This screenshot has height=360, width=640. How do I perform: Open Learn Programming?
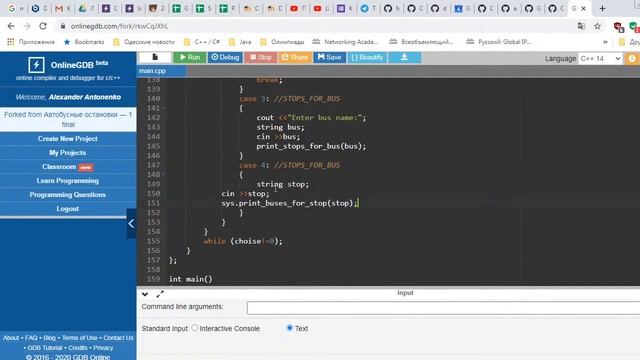point(68,180)
